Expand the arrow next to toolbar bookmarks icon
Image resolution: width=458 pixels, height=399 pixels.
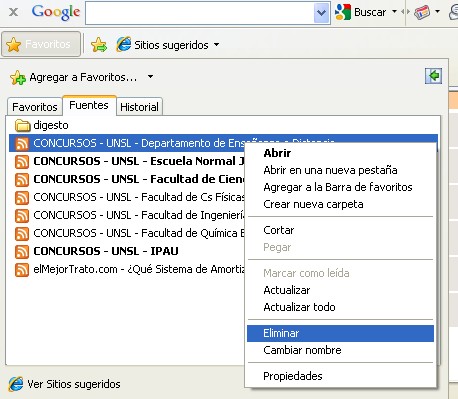coord(437,12)
